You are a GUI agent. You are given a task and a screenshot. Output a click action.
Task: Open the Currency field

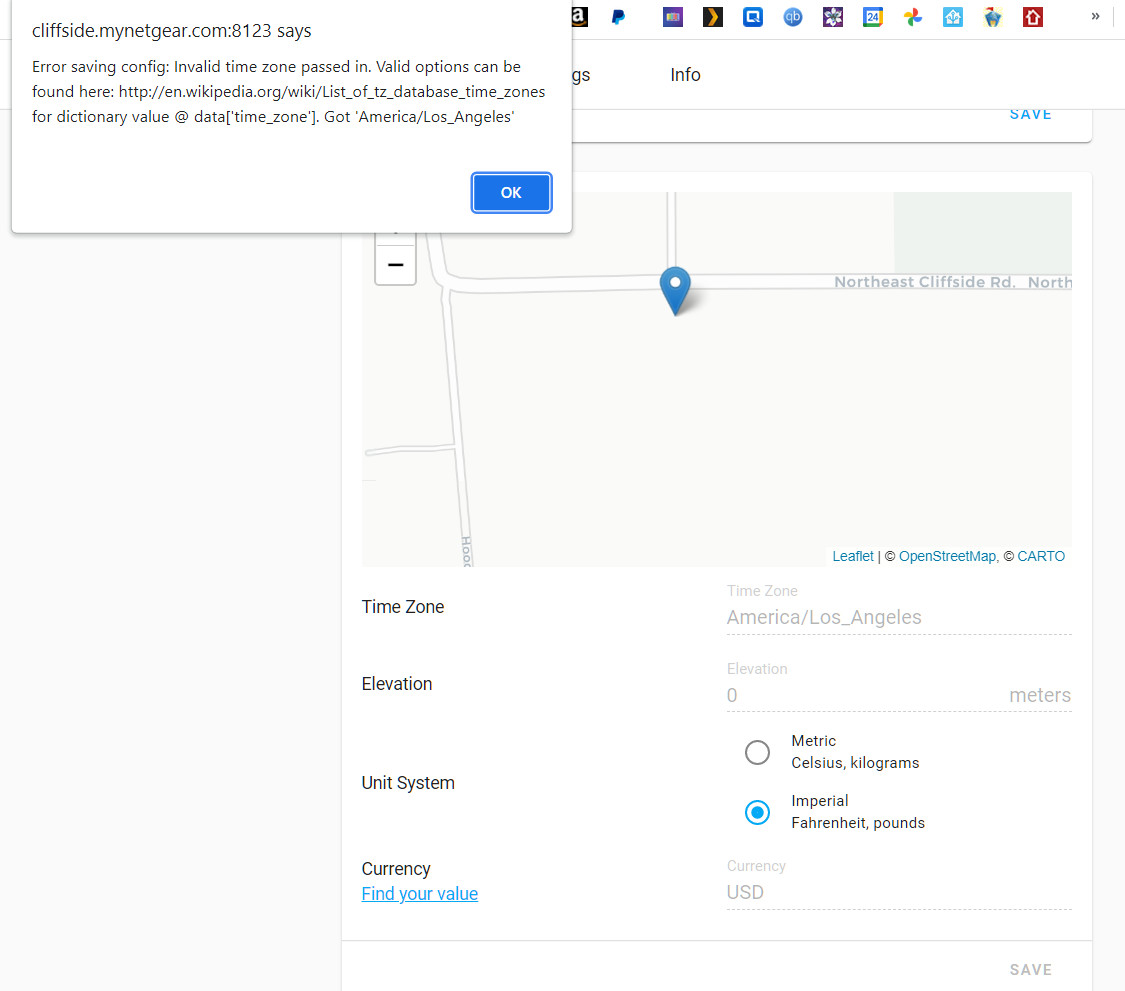(x=898, y=892)
